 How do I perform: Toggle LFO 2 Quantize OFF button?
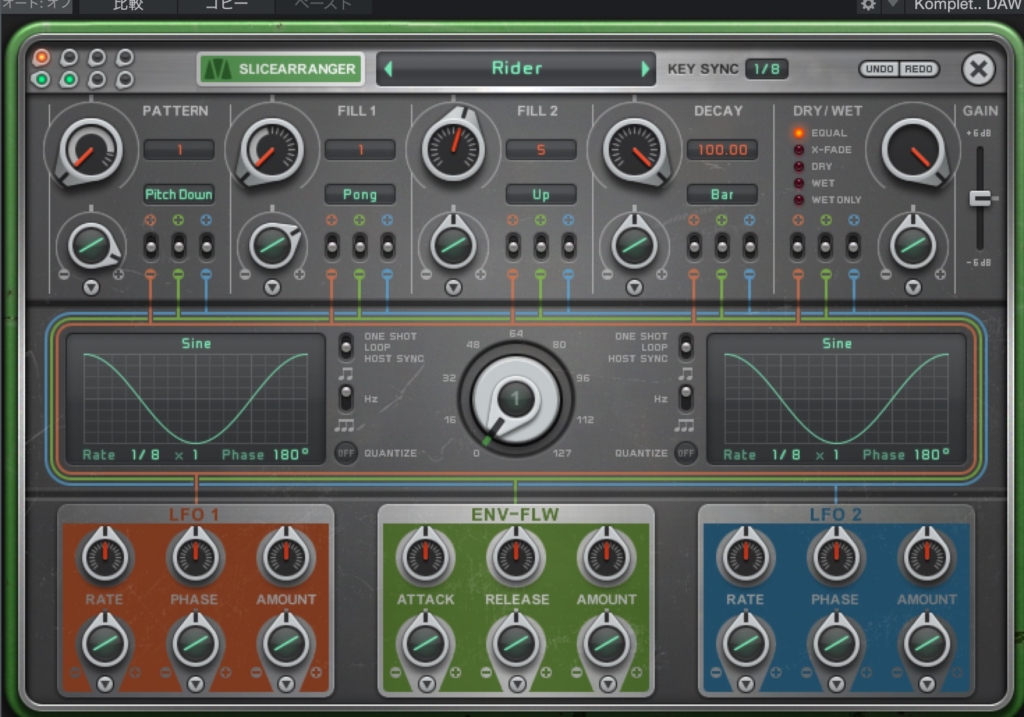click(x=686, y=453)
